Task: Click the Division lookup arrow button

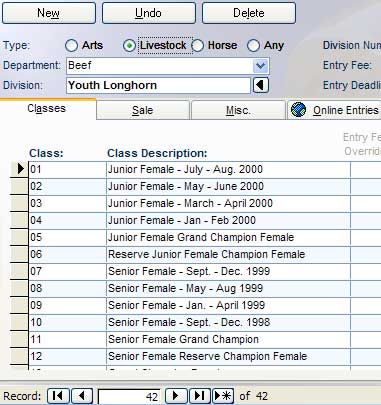Action: coord(261,85)
